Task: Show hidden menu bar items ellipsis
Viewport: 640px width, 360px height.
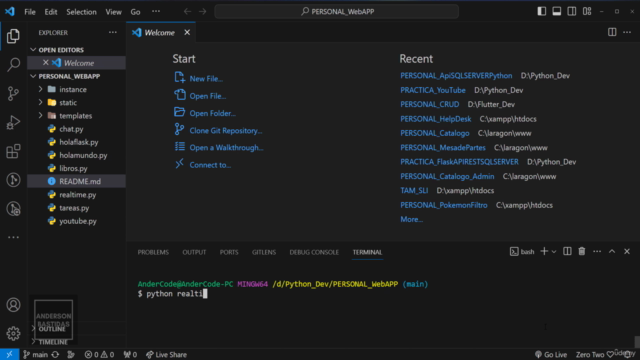Action: click(156, 12)
